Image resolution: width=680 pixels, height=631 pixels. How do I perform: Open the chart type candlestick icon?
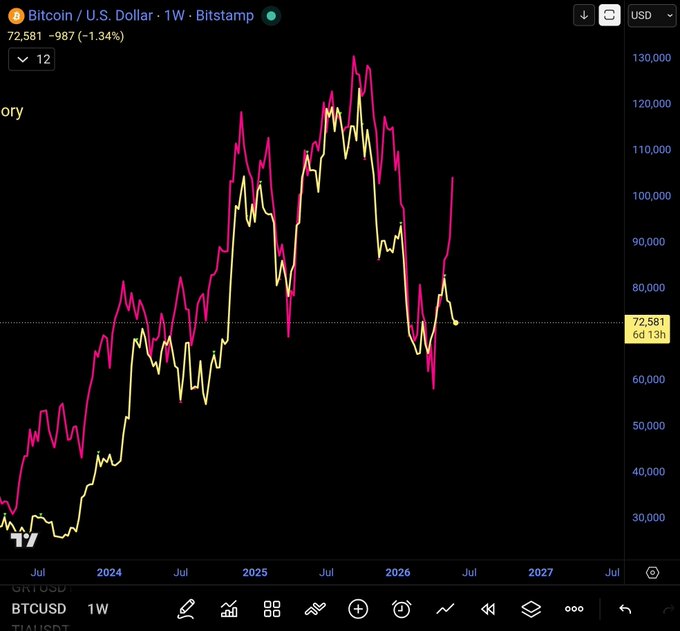click(229, 609)
